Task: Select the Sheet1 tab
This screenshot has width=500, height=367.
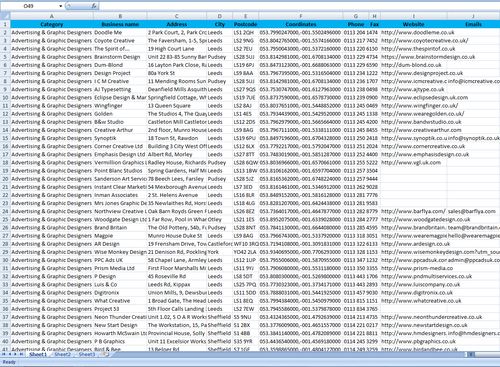Action: pyautogui.click(x=38, y=354)
